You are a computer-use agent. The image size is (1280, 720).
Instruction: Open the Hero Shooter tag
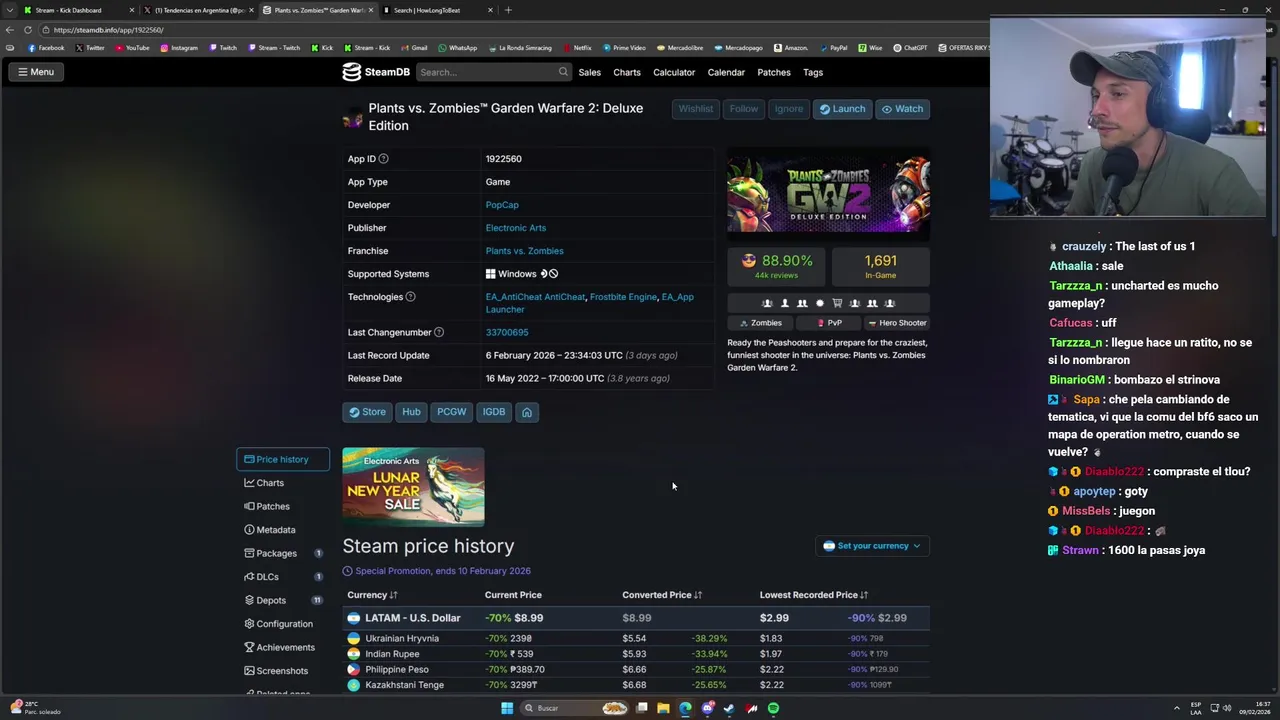coord(897,323)
